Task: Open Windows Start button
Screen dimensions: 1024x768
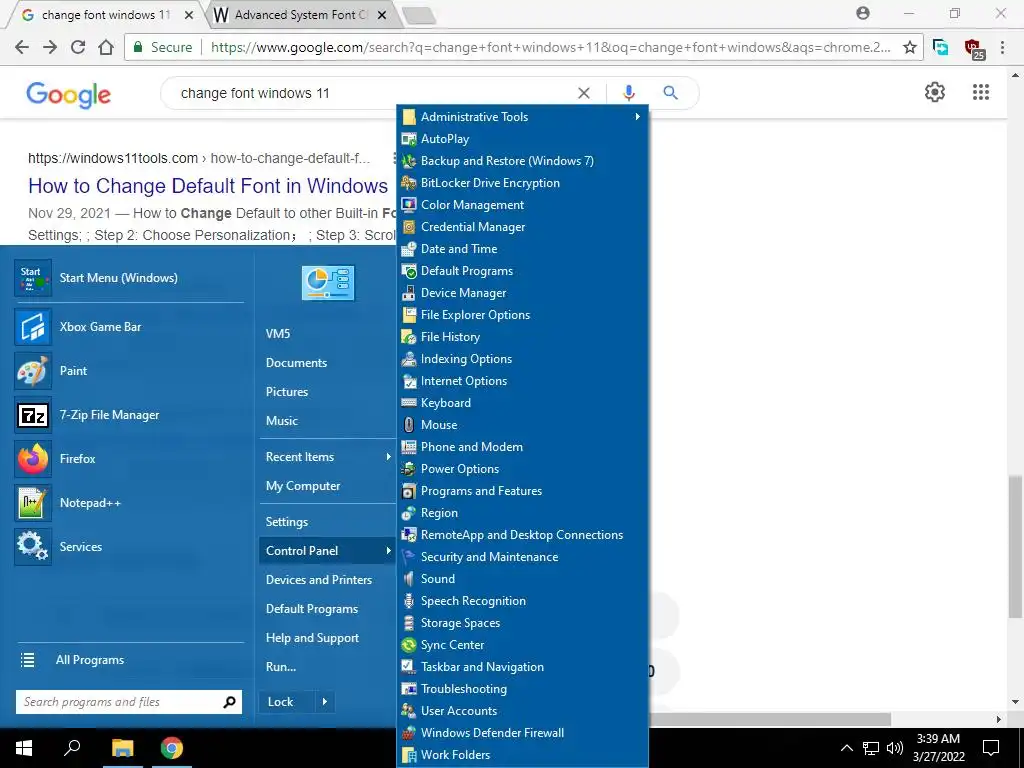Action: pos(24,748)
